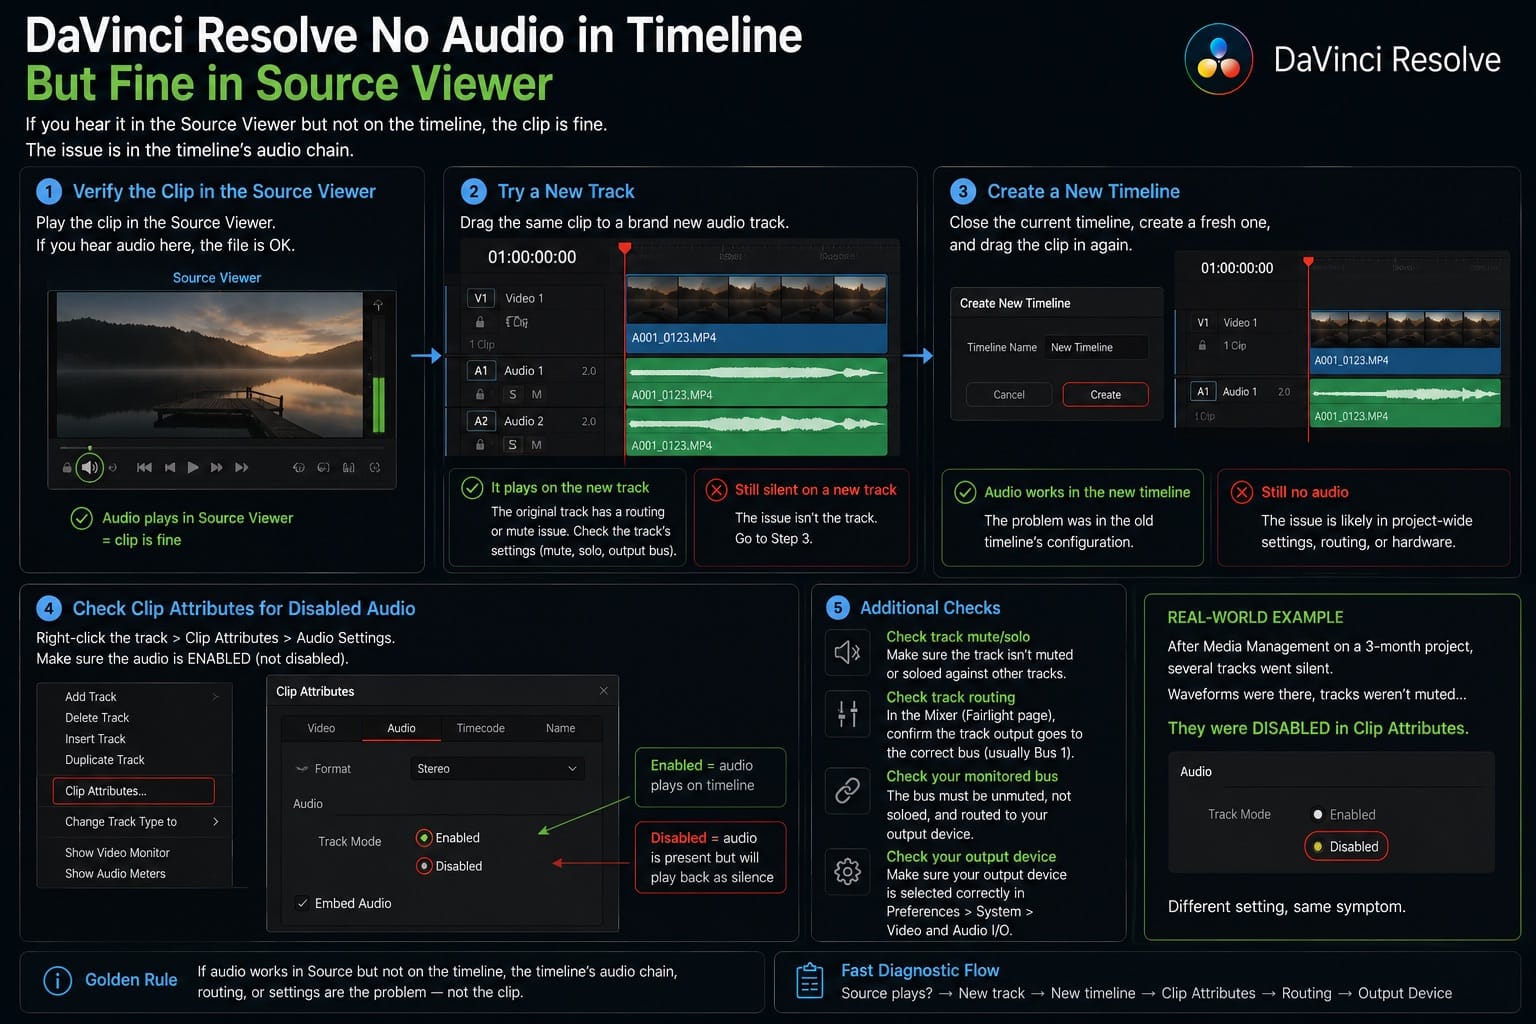The height and width of the screenshot is (1024, 1536).
Task: Lock the Audio 1 track in Try a New Track
Action: coord(480,394)
